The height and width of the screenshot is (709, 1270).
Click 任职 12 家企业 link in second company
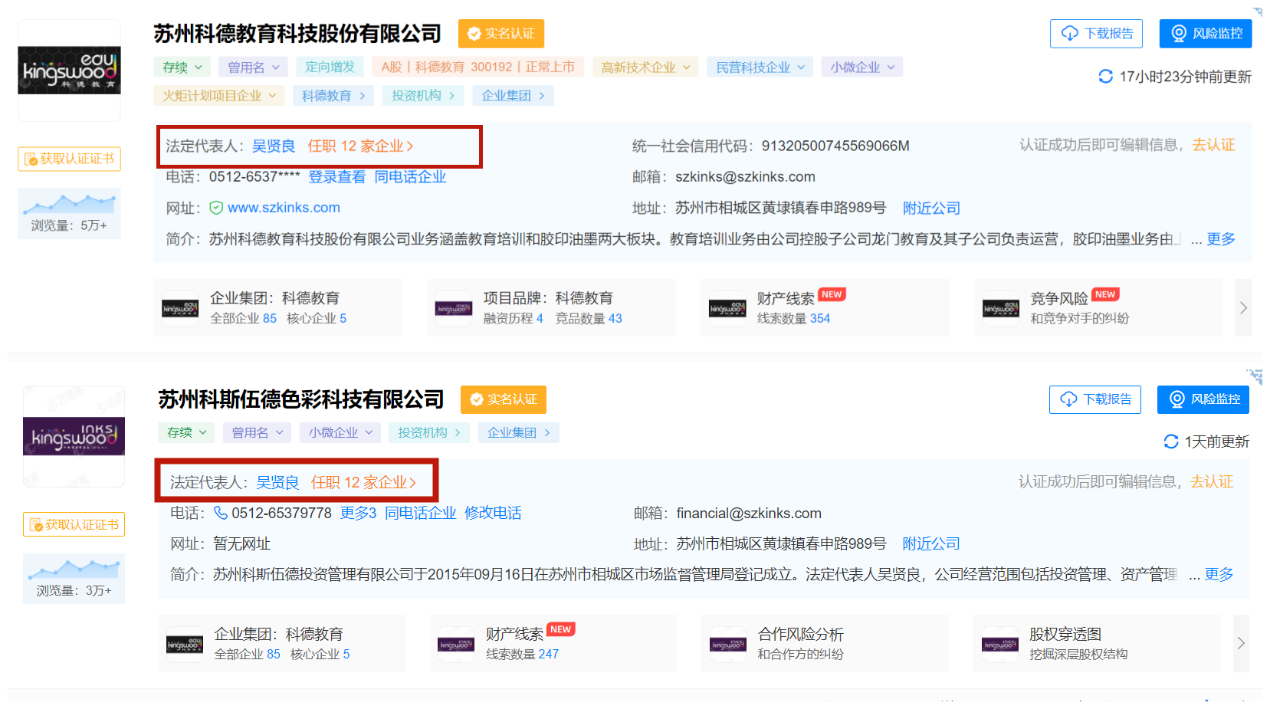[363, 482]
